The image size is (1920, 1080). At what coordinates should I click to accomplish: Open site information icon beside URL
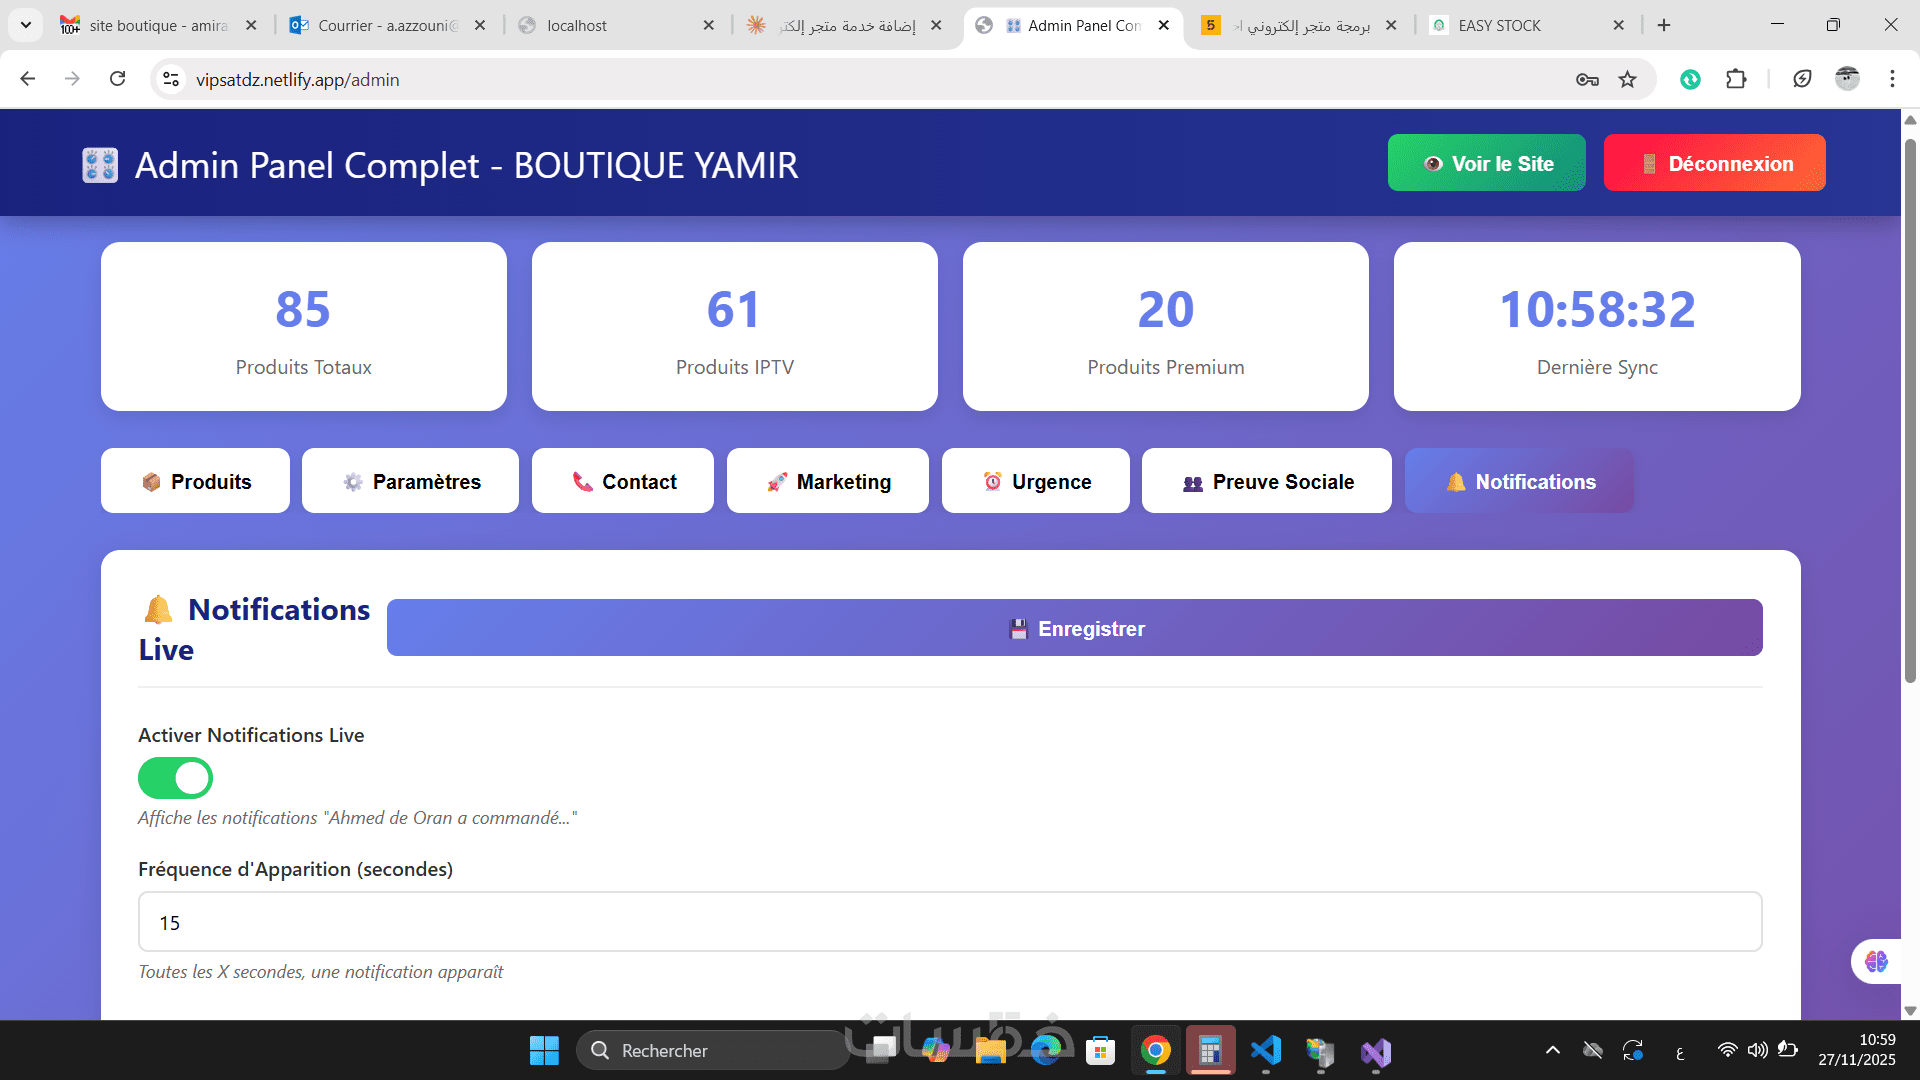(x=171, y=79)
